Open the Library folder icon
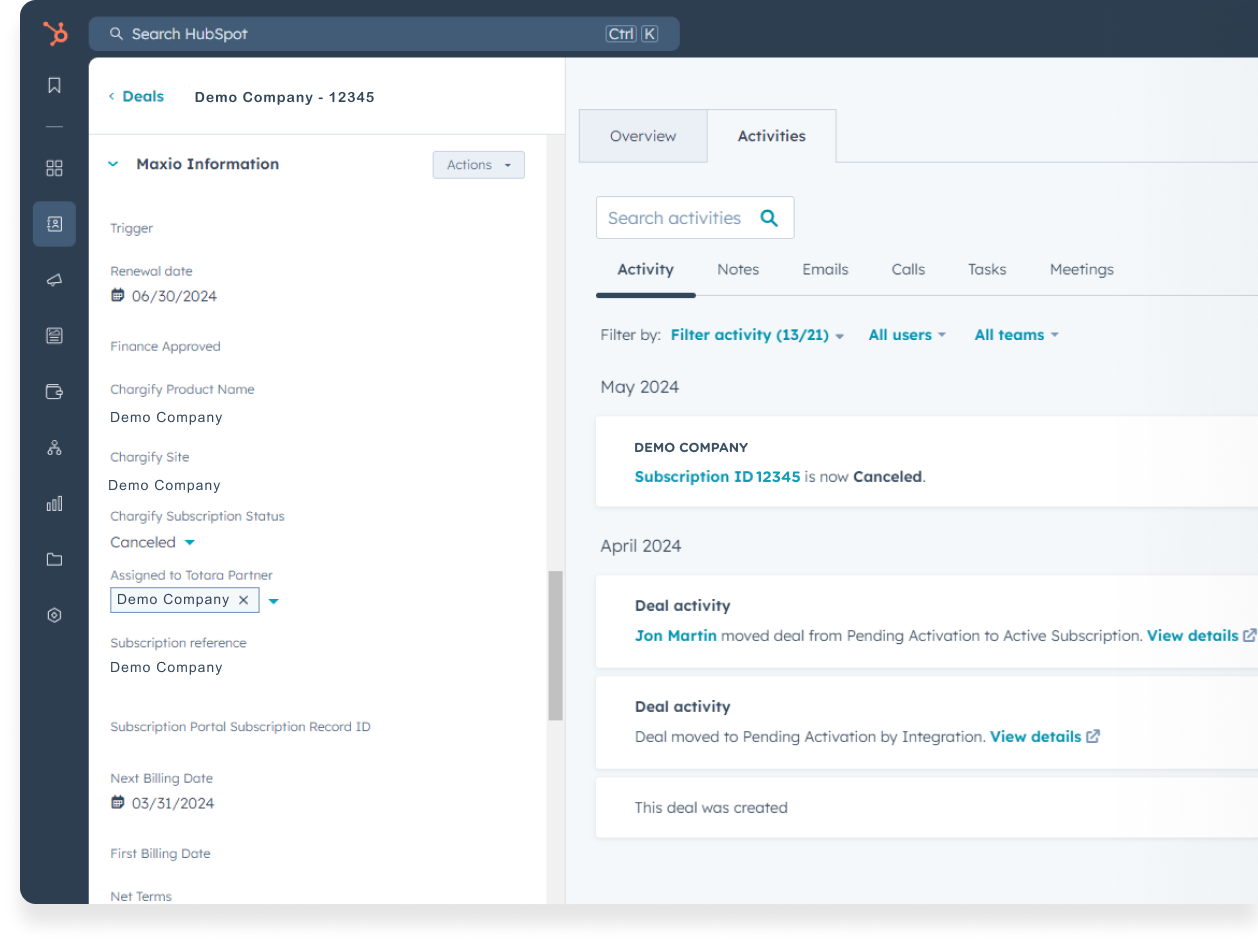 (x=55, y=560)
